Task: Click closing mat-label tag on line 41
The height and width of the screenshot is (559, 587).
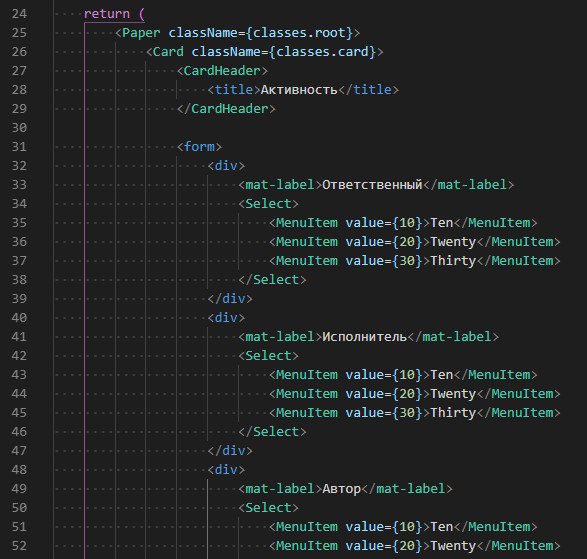Action: coord(453,337)
